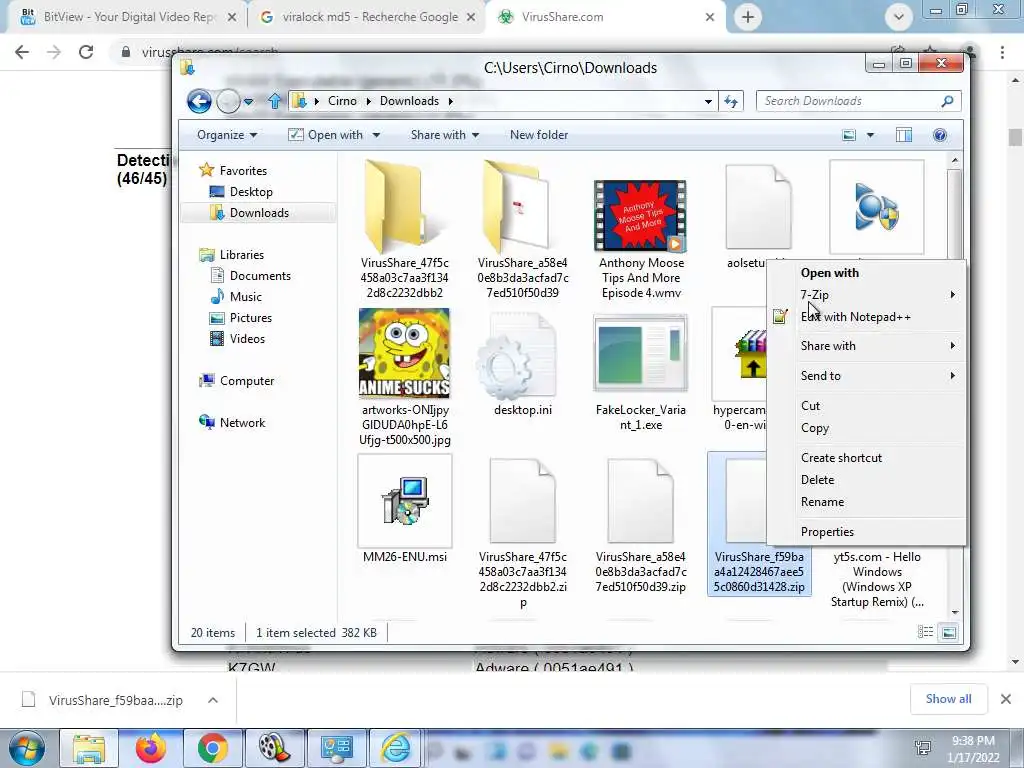Open the Organize menu
Screen dimensions: 1024x768
pos(227,135)
